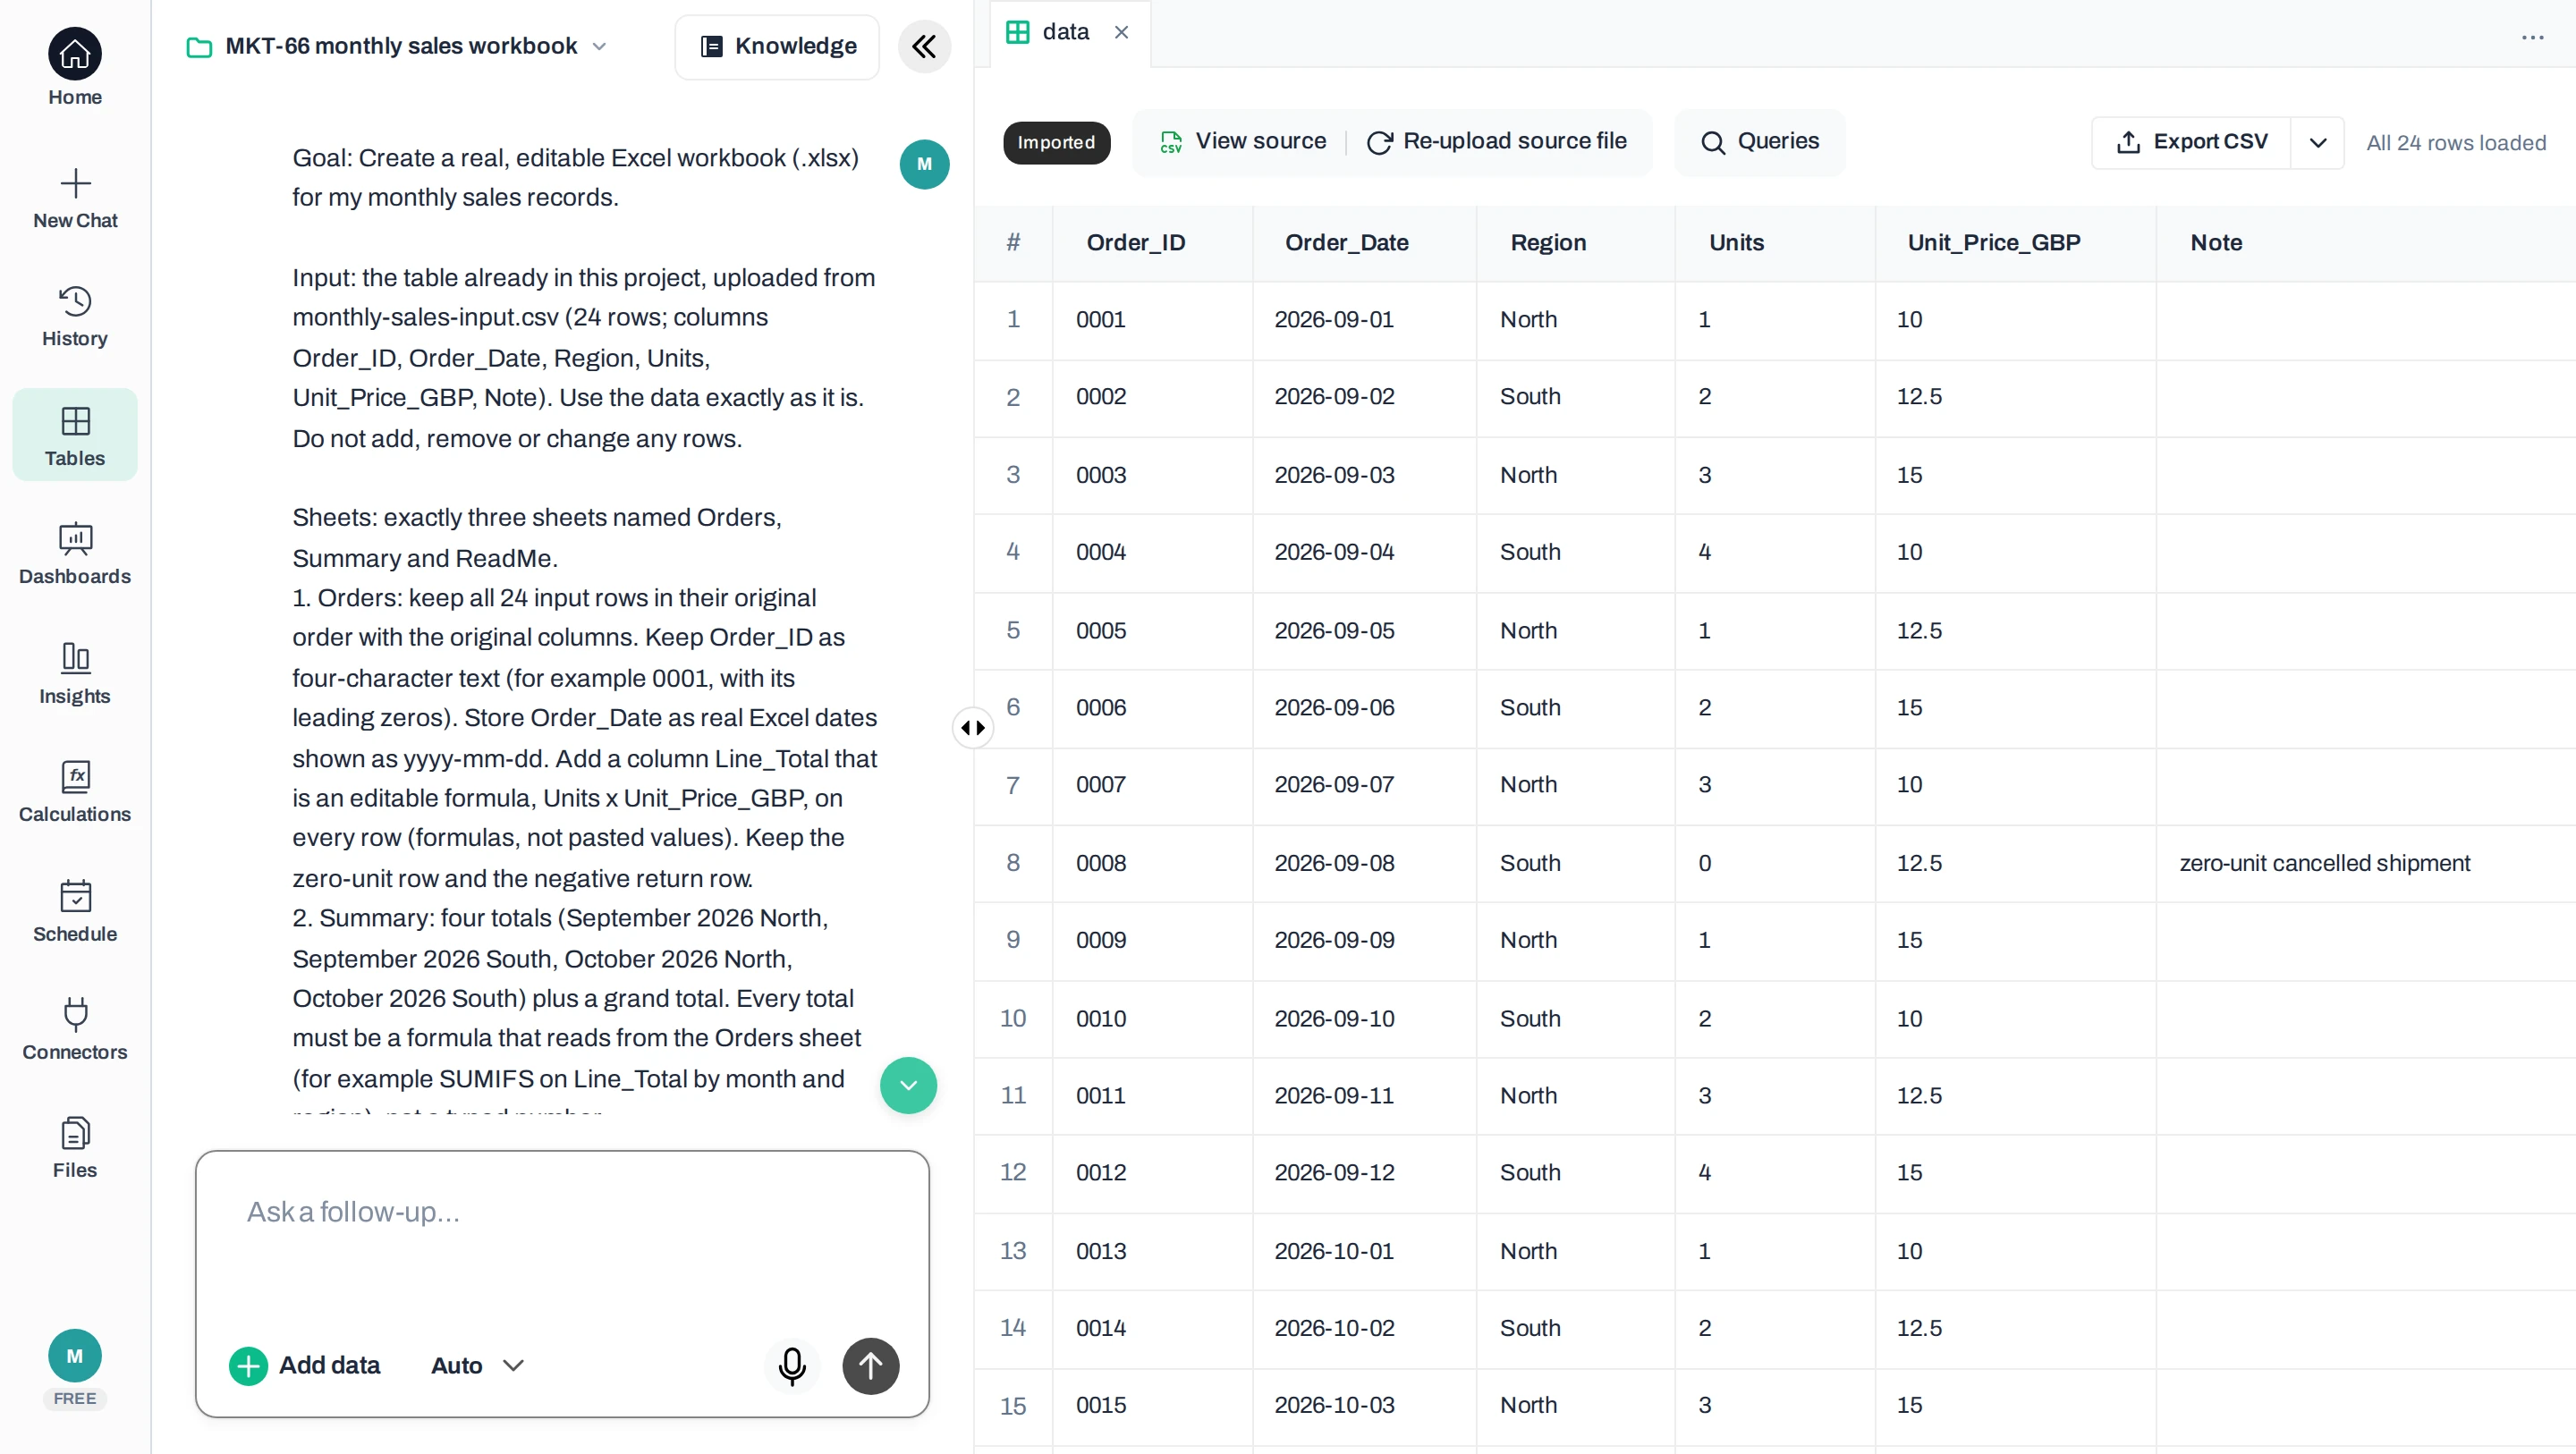Select cell with Order_ID 0013

(1152, 1251)
